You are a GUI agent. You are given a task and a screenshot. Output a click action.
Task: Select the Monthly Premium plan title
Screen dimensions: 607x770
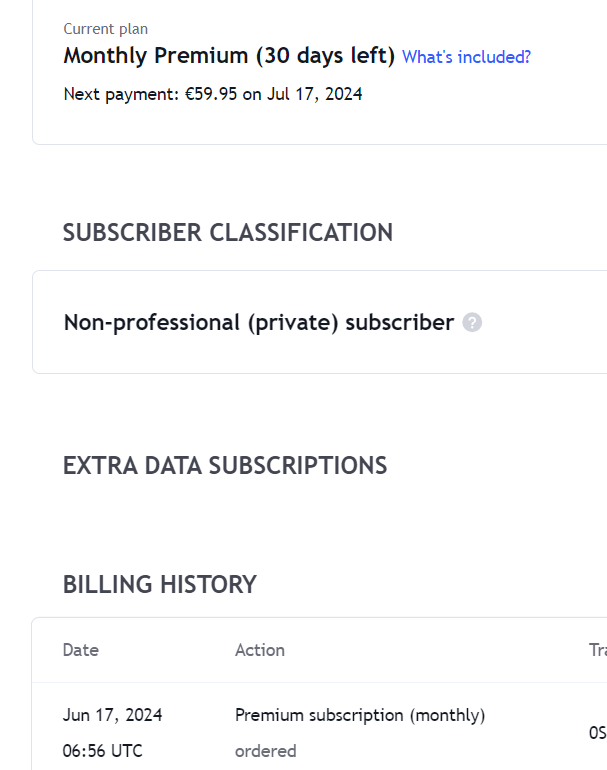[x=229, y=55]
